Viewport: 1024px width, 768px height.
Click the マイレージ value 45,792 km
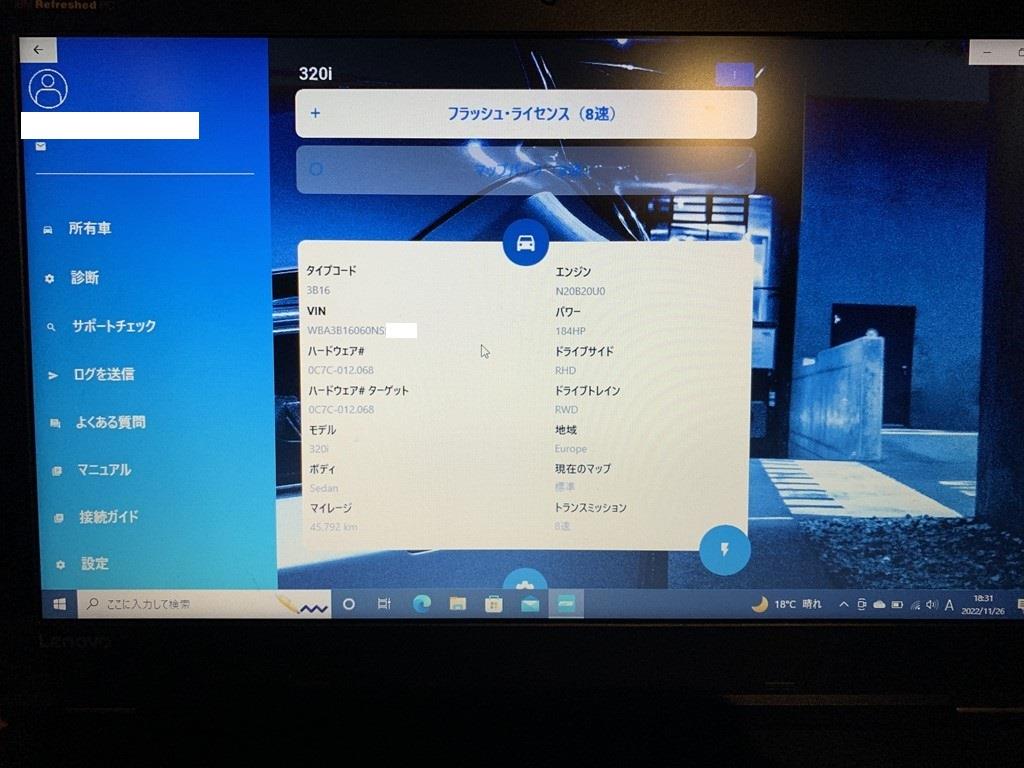click(x=334, y=526)
